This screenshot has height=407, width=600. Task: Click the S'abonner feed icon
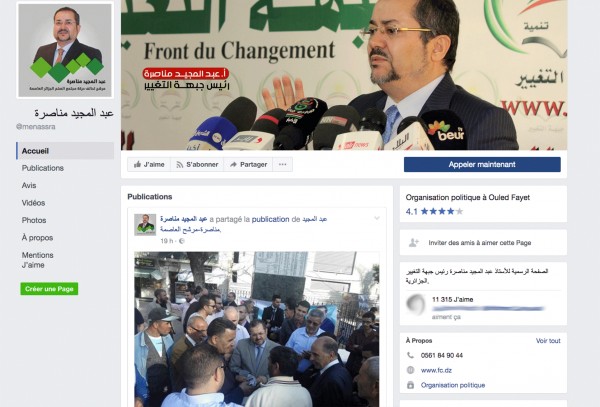(179, 165)
